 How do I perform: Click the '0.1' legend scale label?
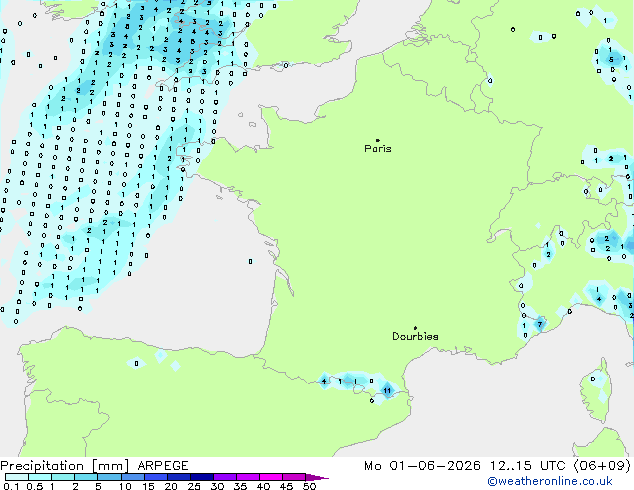pyautogui.click(x=11, y=486)
